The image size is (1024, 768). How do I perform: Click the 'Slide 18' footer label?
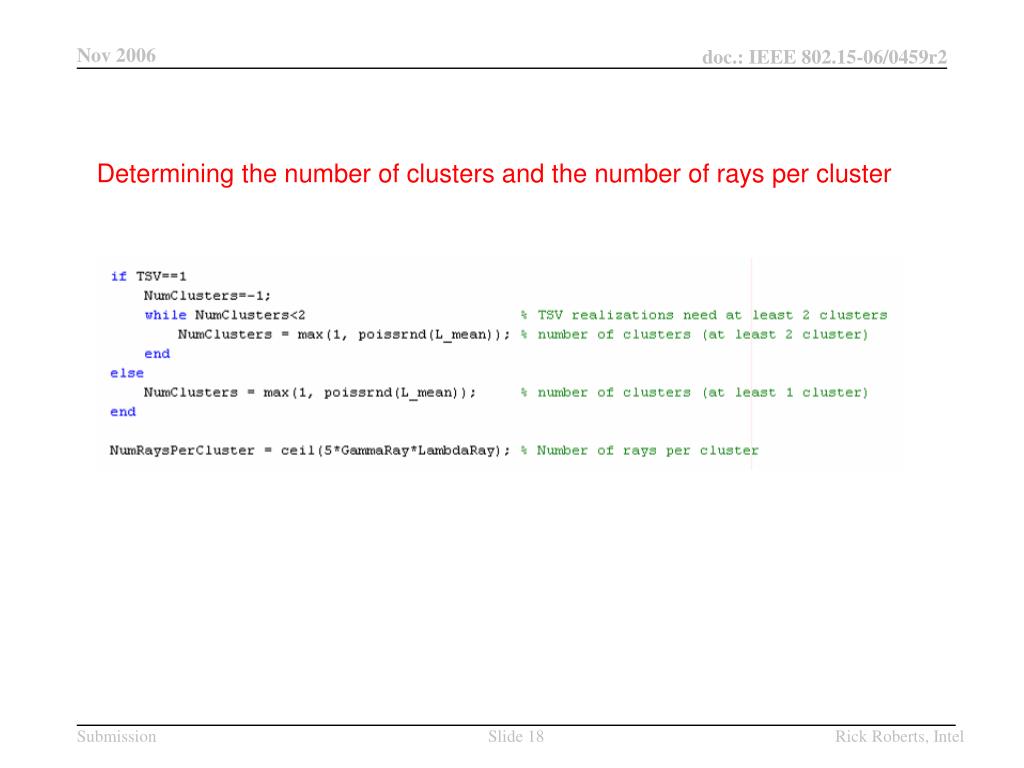[516, 737]
